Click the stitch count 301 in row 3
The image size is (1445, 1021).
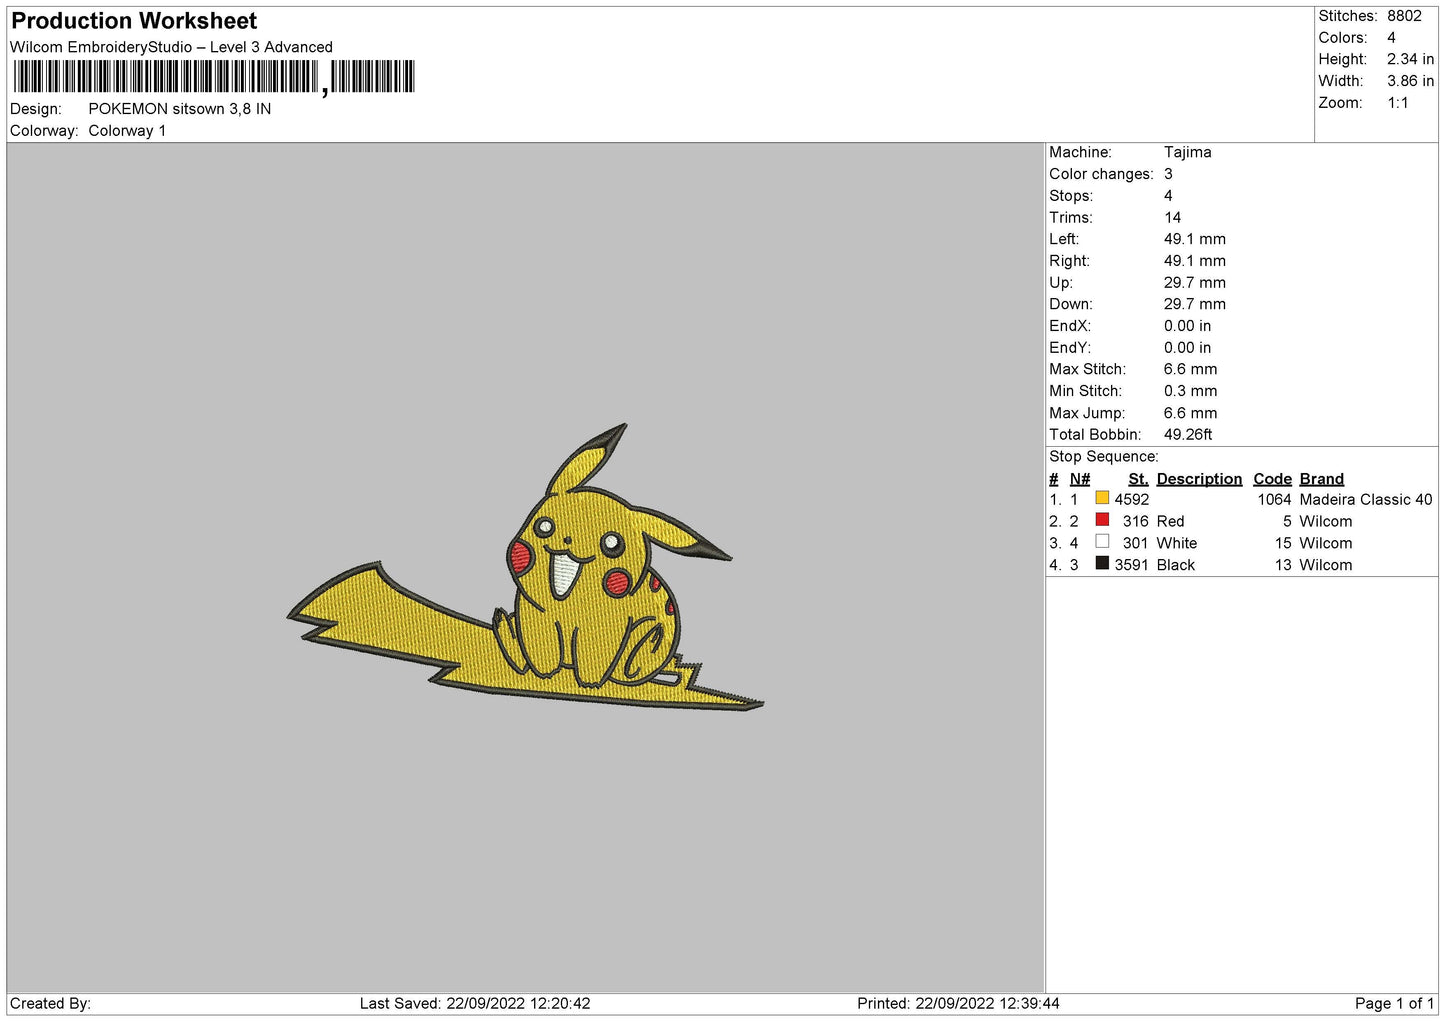click(1135, 544)
